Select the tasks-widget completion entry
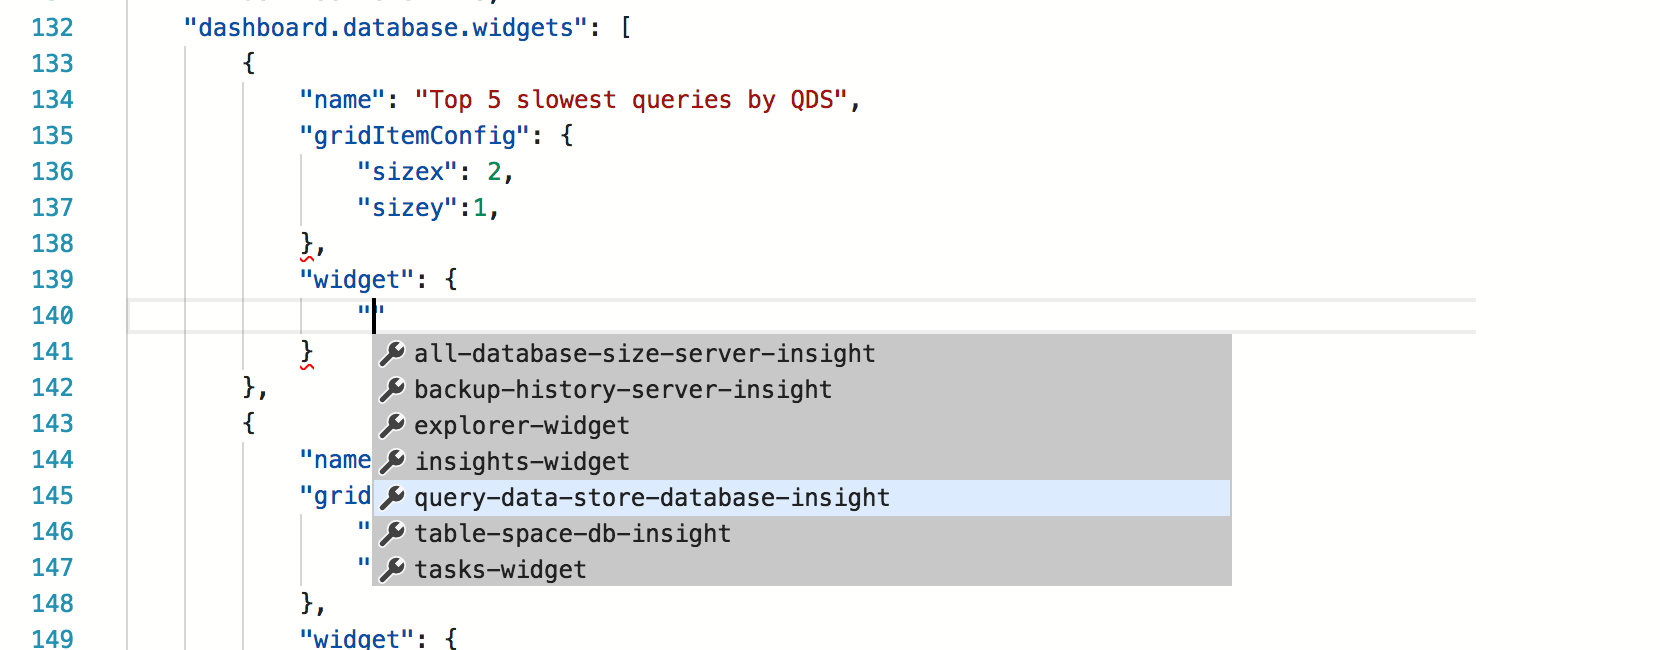 (500, 570)
